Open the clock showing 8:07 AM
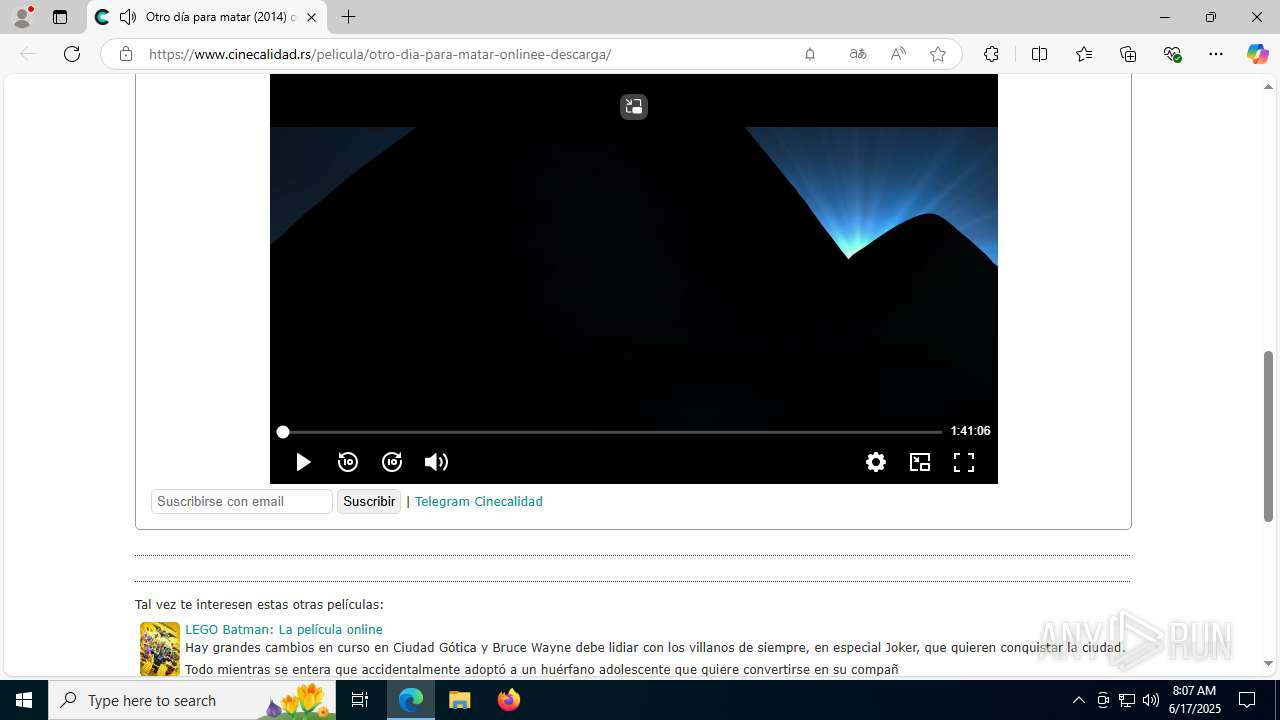 tap(1194, 700)
